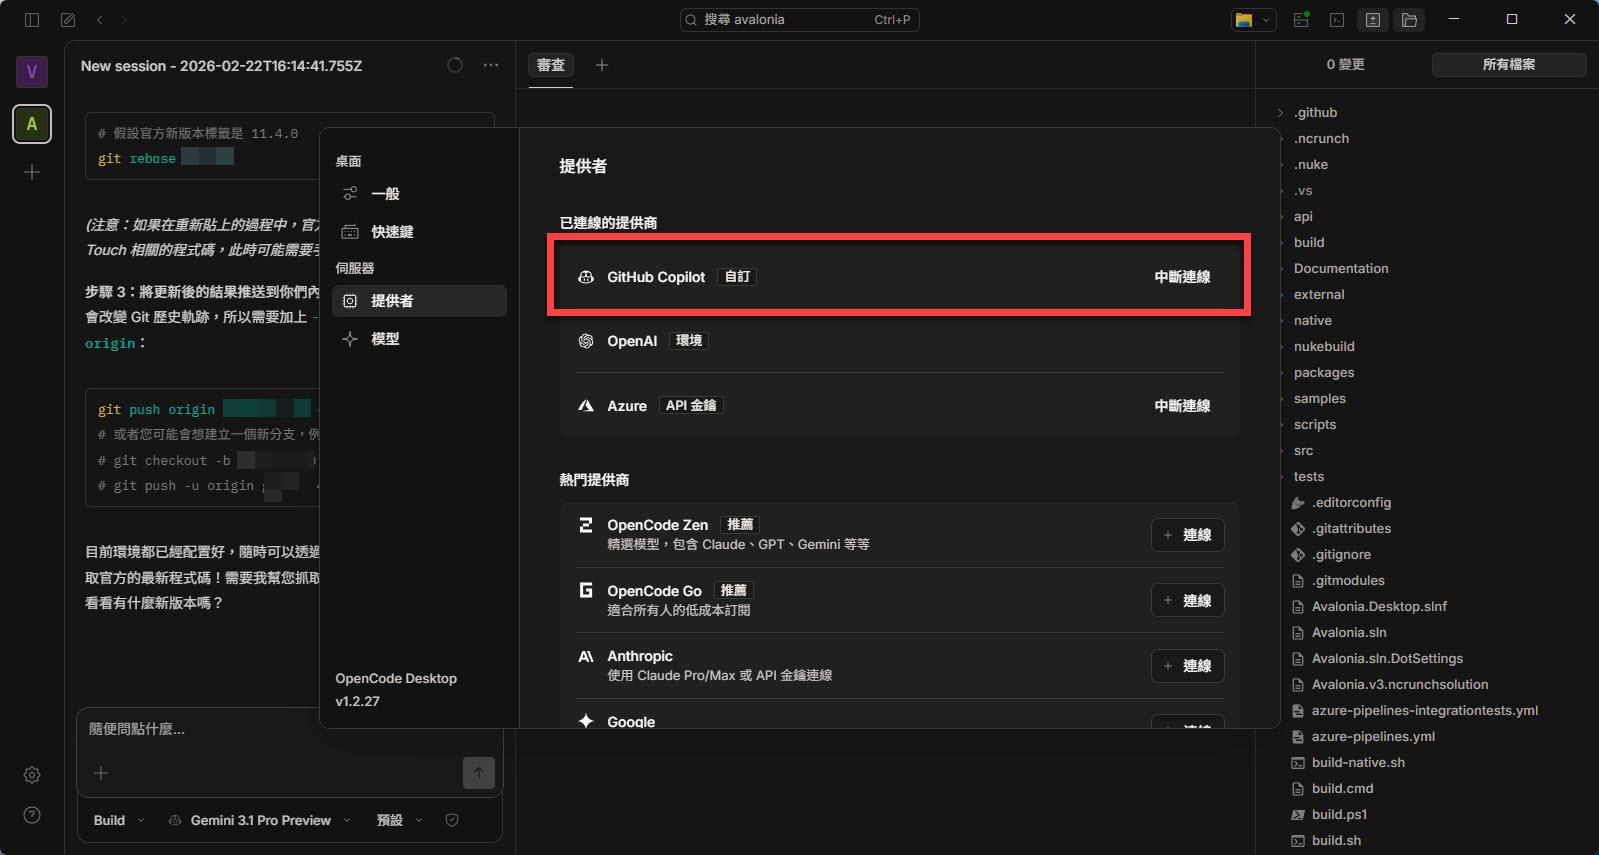Expand the .github folder
This screenshot has width=1599, height=855.
(x=1314, y=113)
